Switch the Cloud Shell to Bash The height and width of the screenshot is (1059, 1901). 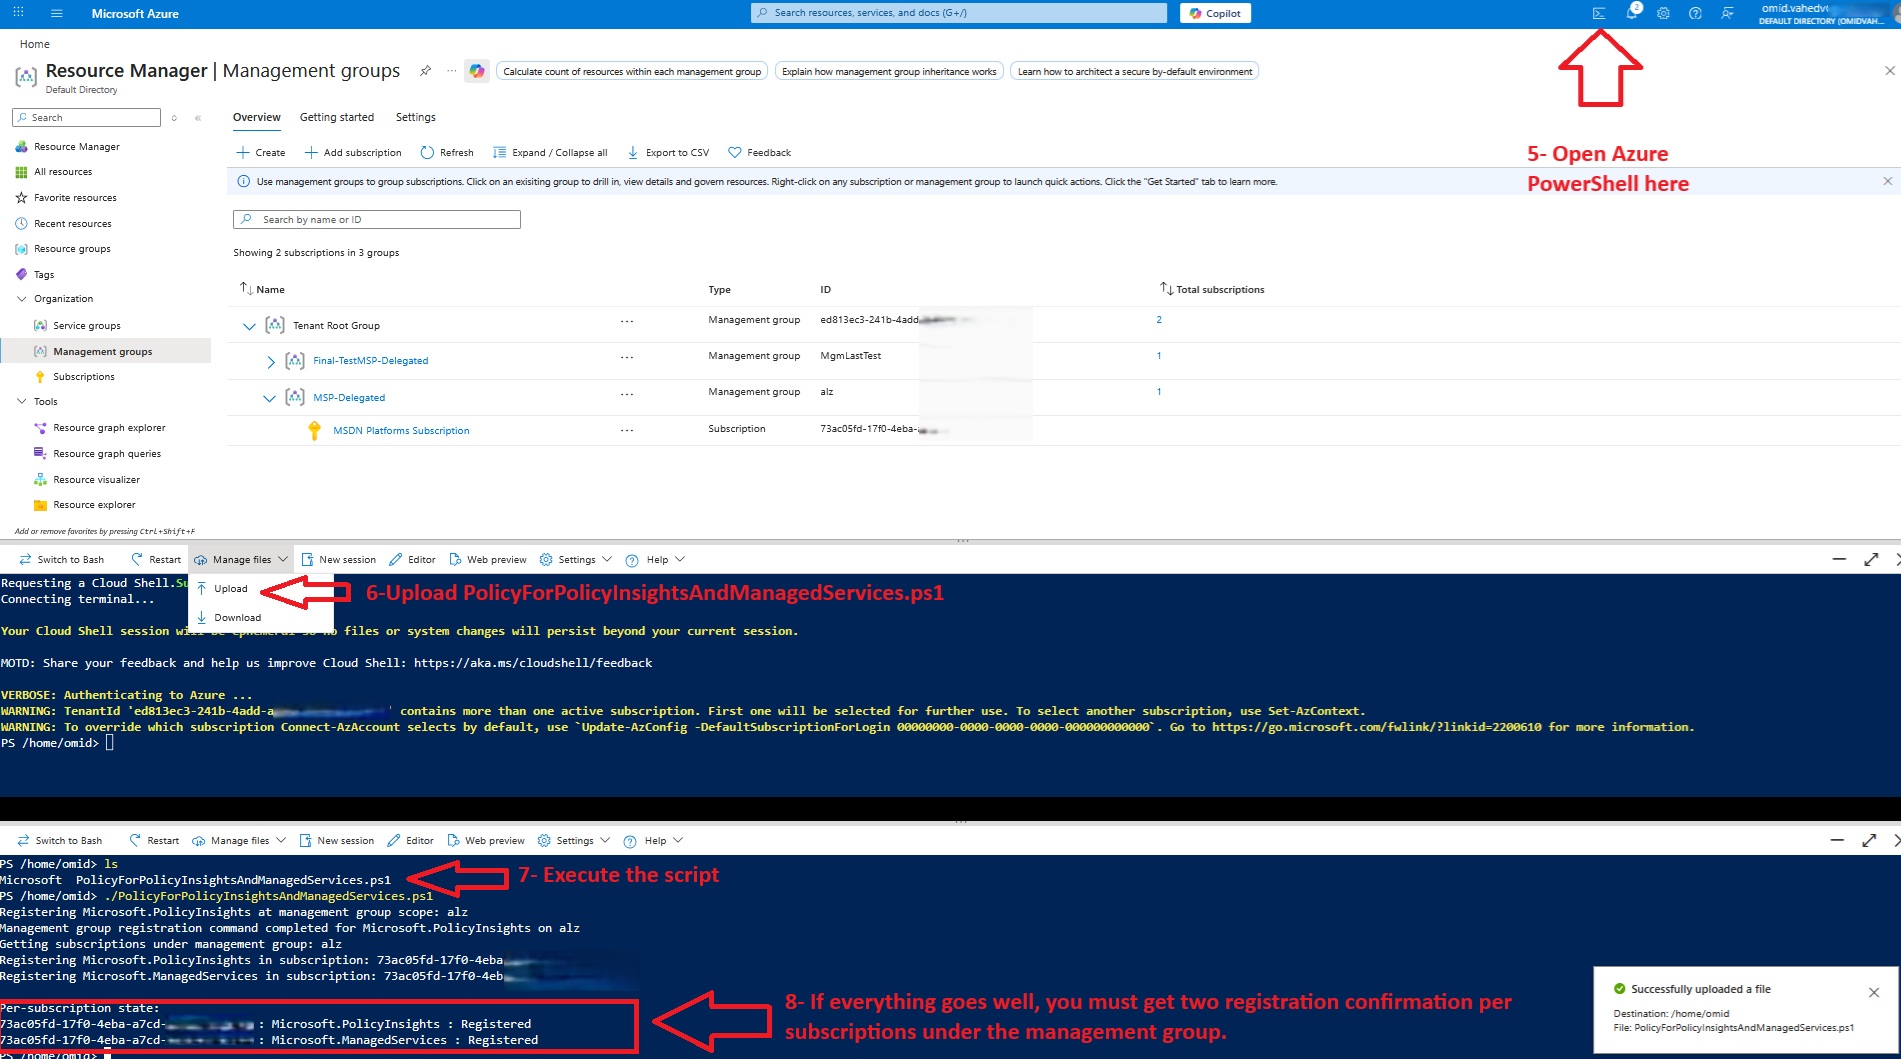[61, 559]
